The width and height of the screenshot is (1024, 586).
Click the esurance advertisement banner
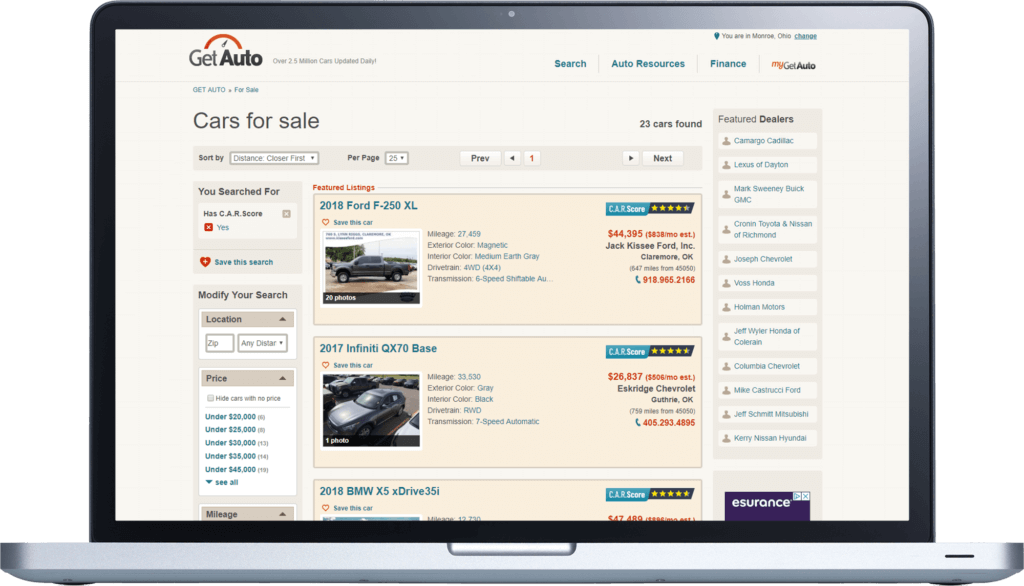(767, 506)
